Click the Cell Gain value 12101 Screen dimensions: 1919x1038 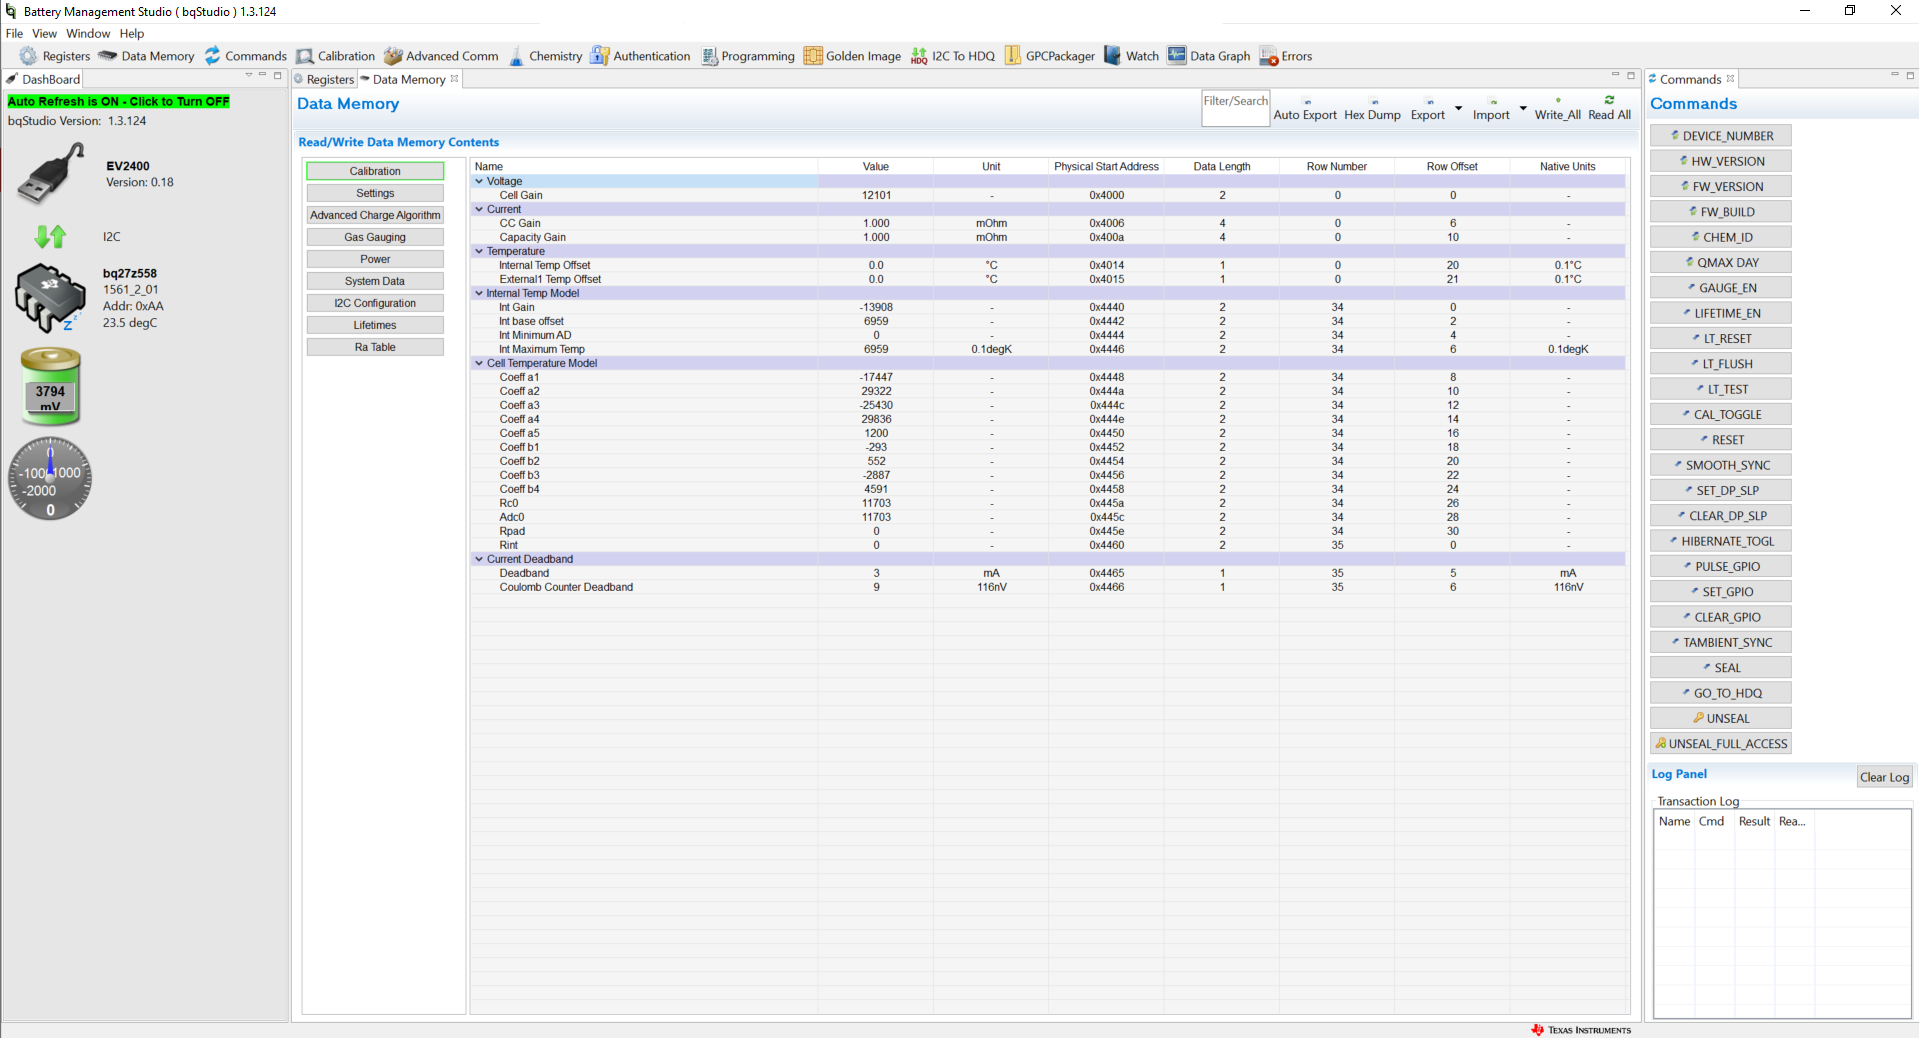point(876,195)
